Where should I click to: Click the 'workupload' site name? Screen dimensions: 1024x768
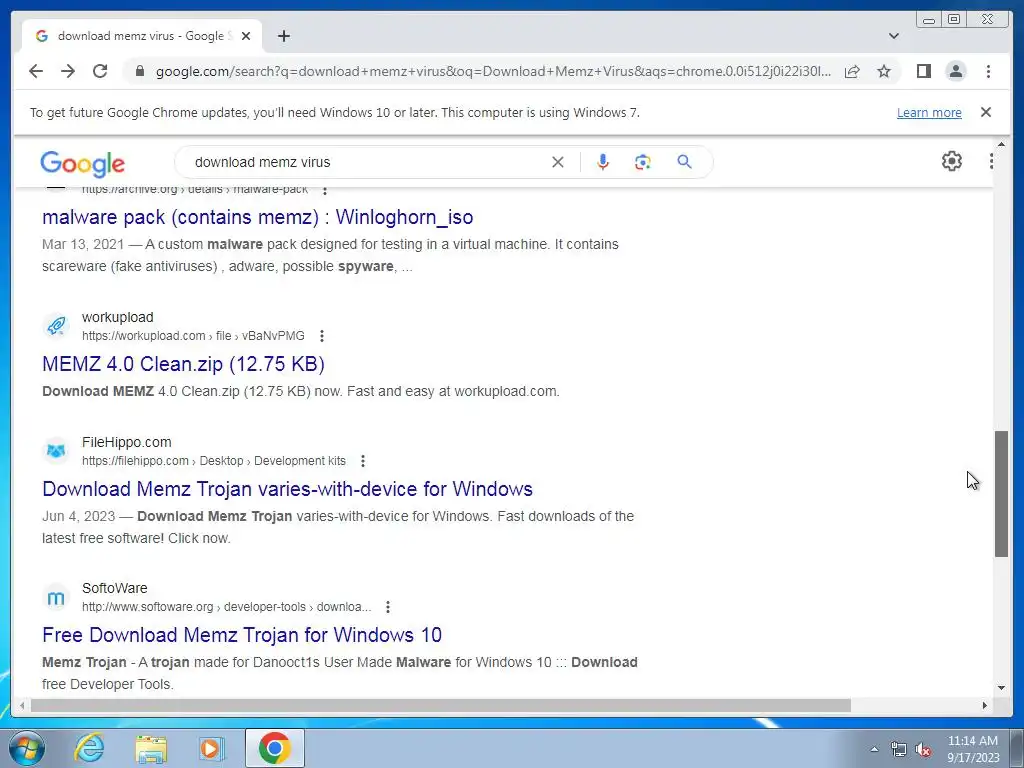pos(118,317)
